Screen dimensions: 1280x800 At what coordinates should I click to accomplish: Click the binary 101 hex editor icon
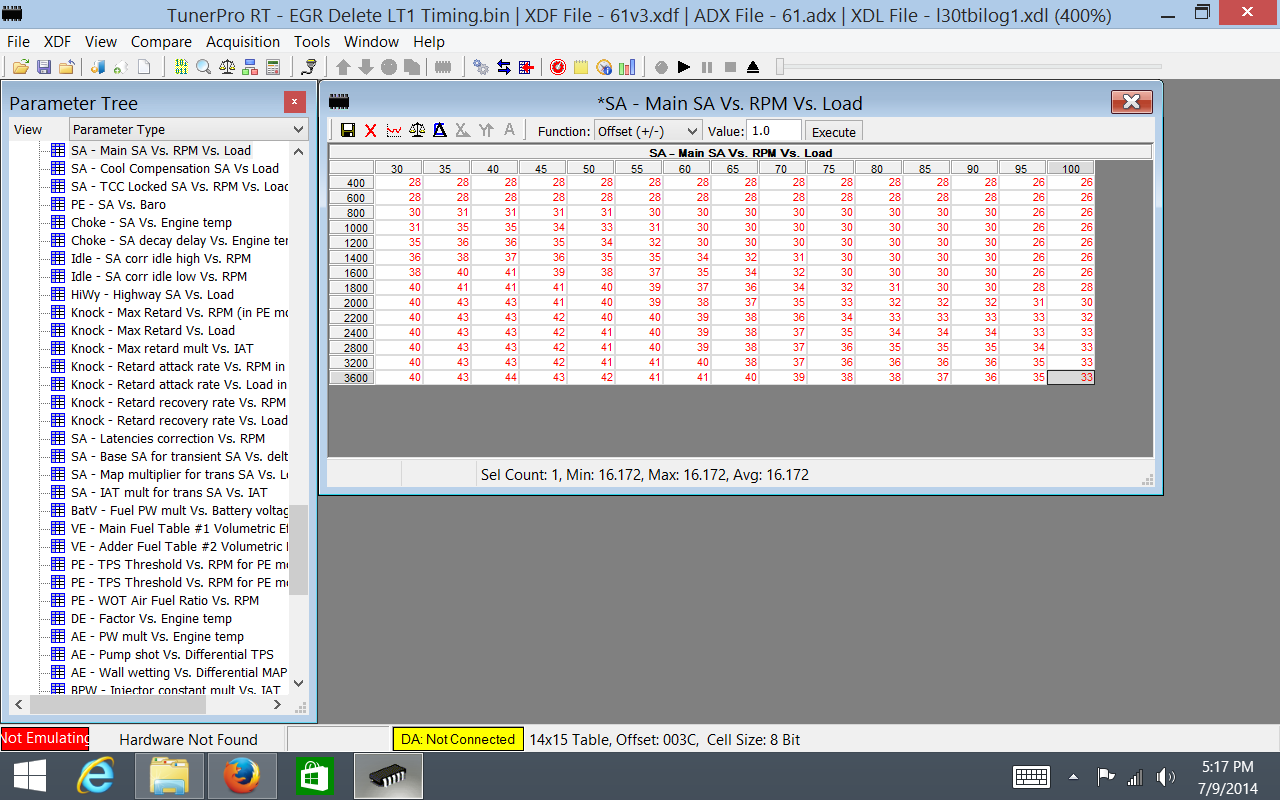coord(181,67)
